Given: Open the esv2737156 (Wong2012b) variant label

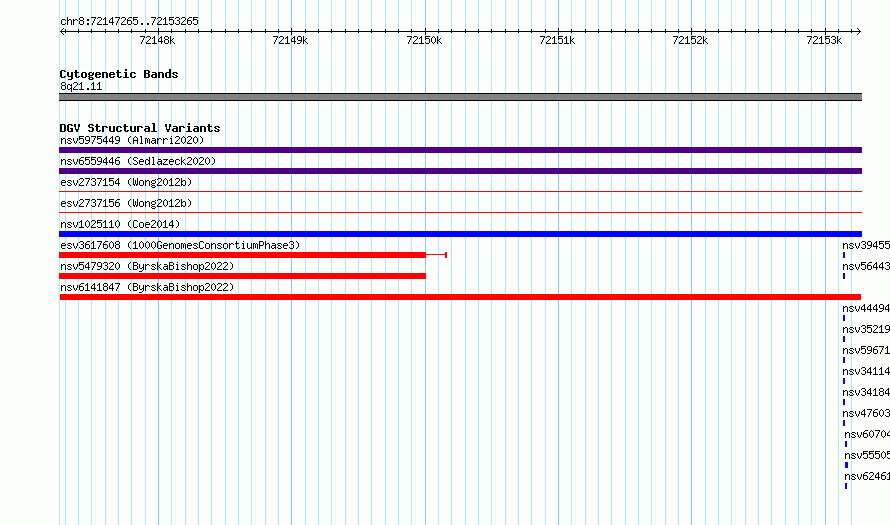Looking at the screenshot, I should 126,203.
